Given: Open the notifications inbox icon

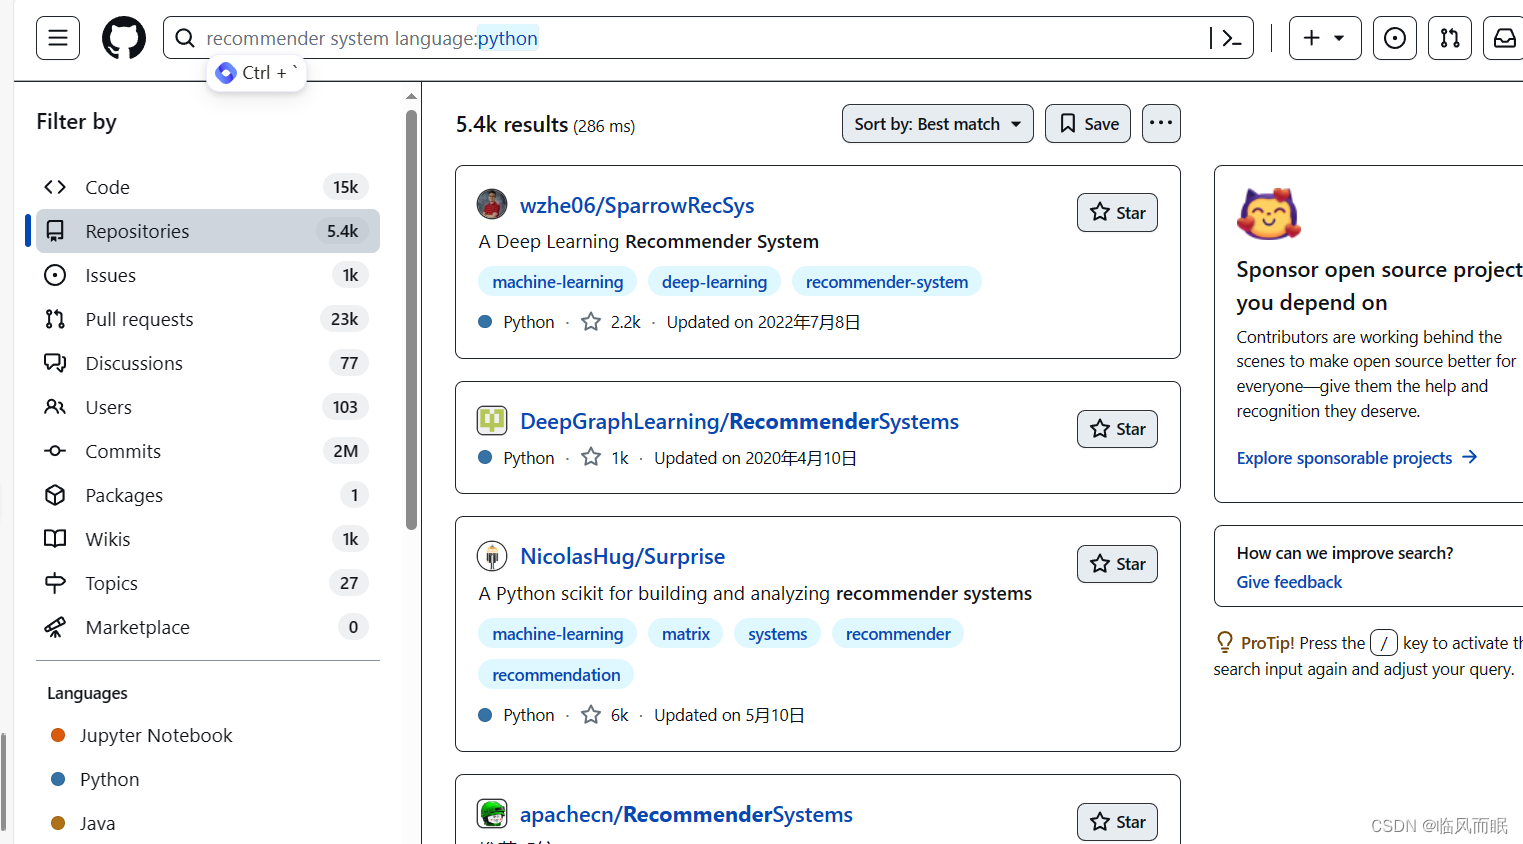Looking at the screenshot, I should point(1504,38).
